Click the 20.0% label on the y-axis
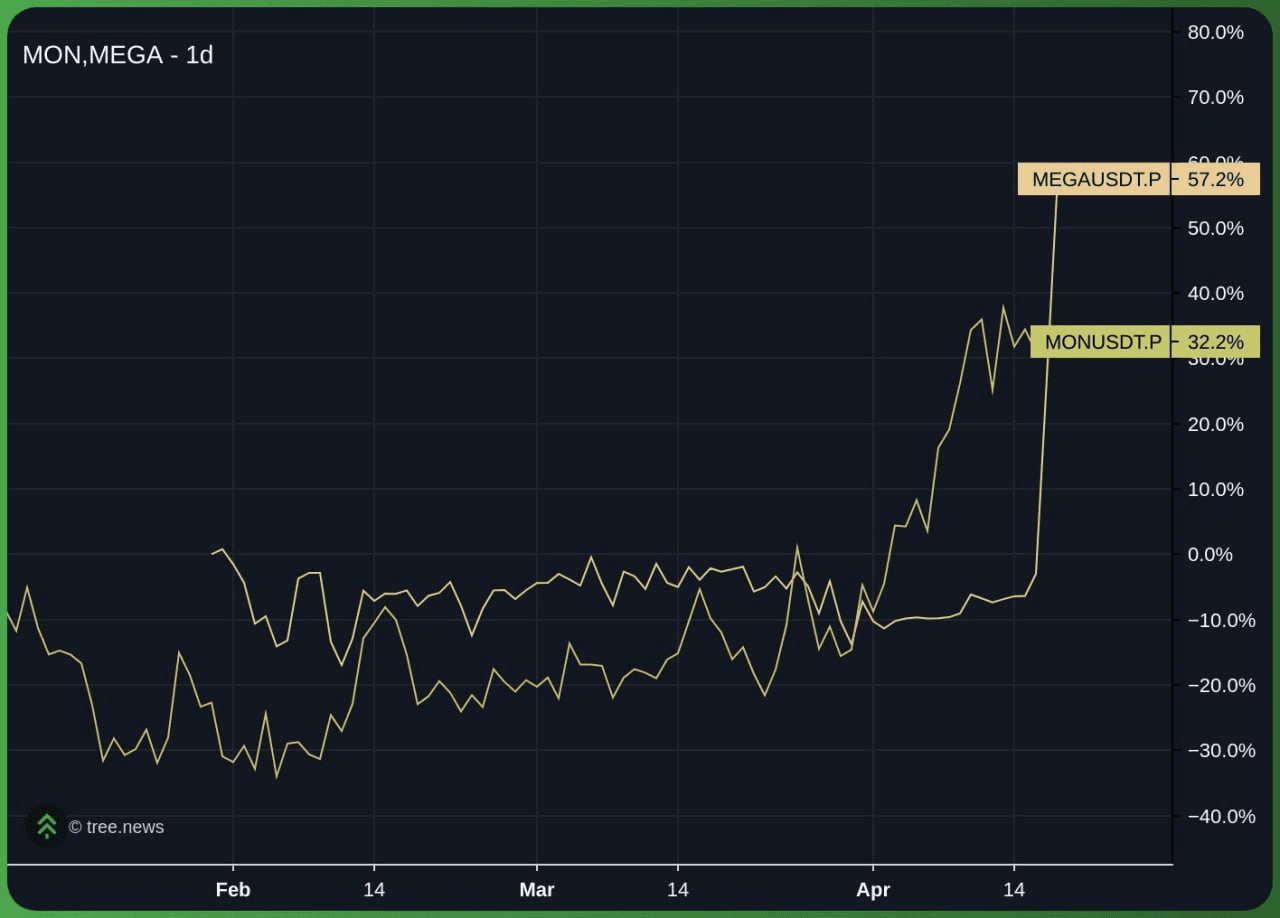The height and width of the screenshot is (918, 1280). [x=1215, y=424]
